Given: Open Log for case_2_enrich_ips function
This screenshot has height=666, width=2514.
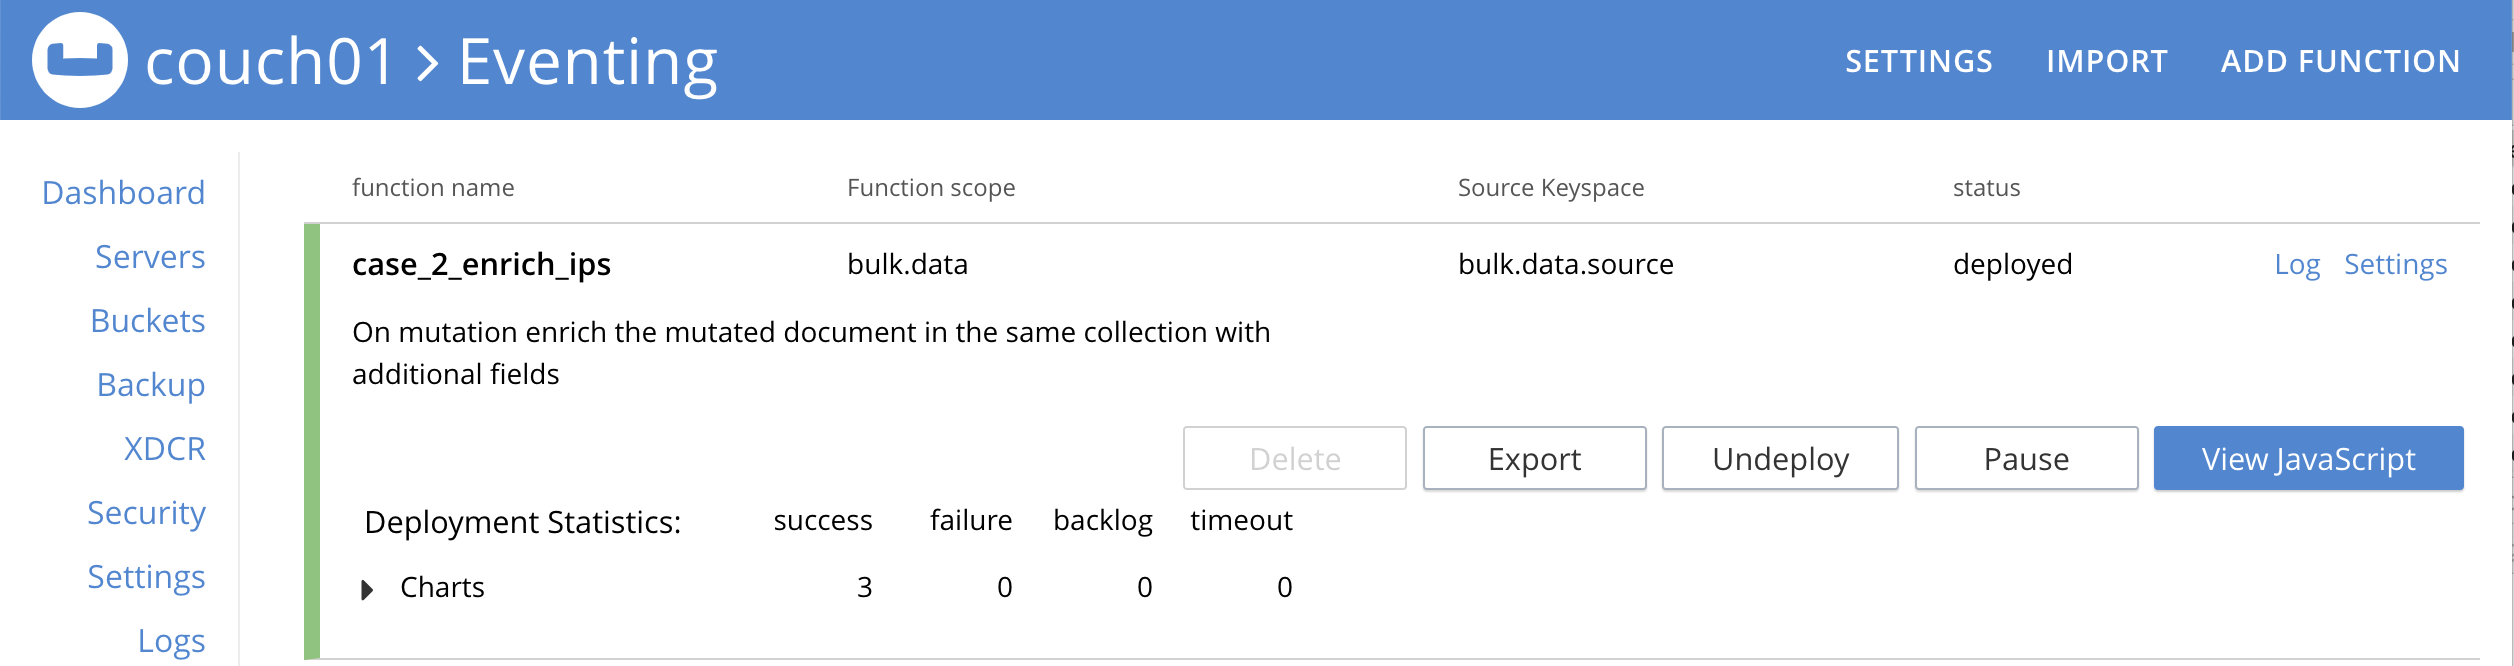Looking at the screenshot, I should click(x=2296, y=264).
